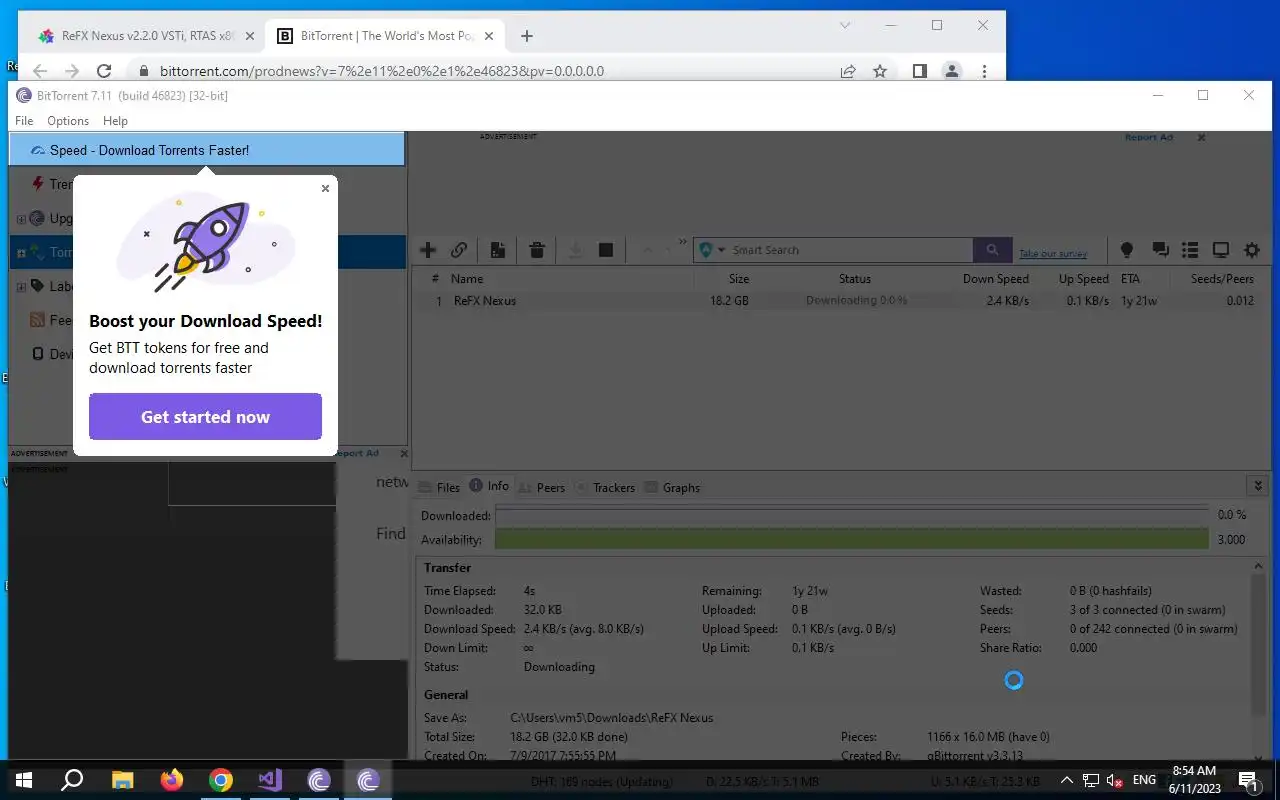Screen dimensions: 1280x800
Task: Click the Upgrade icon in sidebar
Action: coord(38,218)
